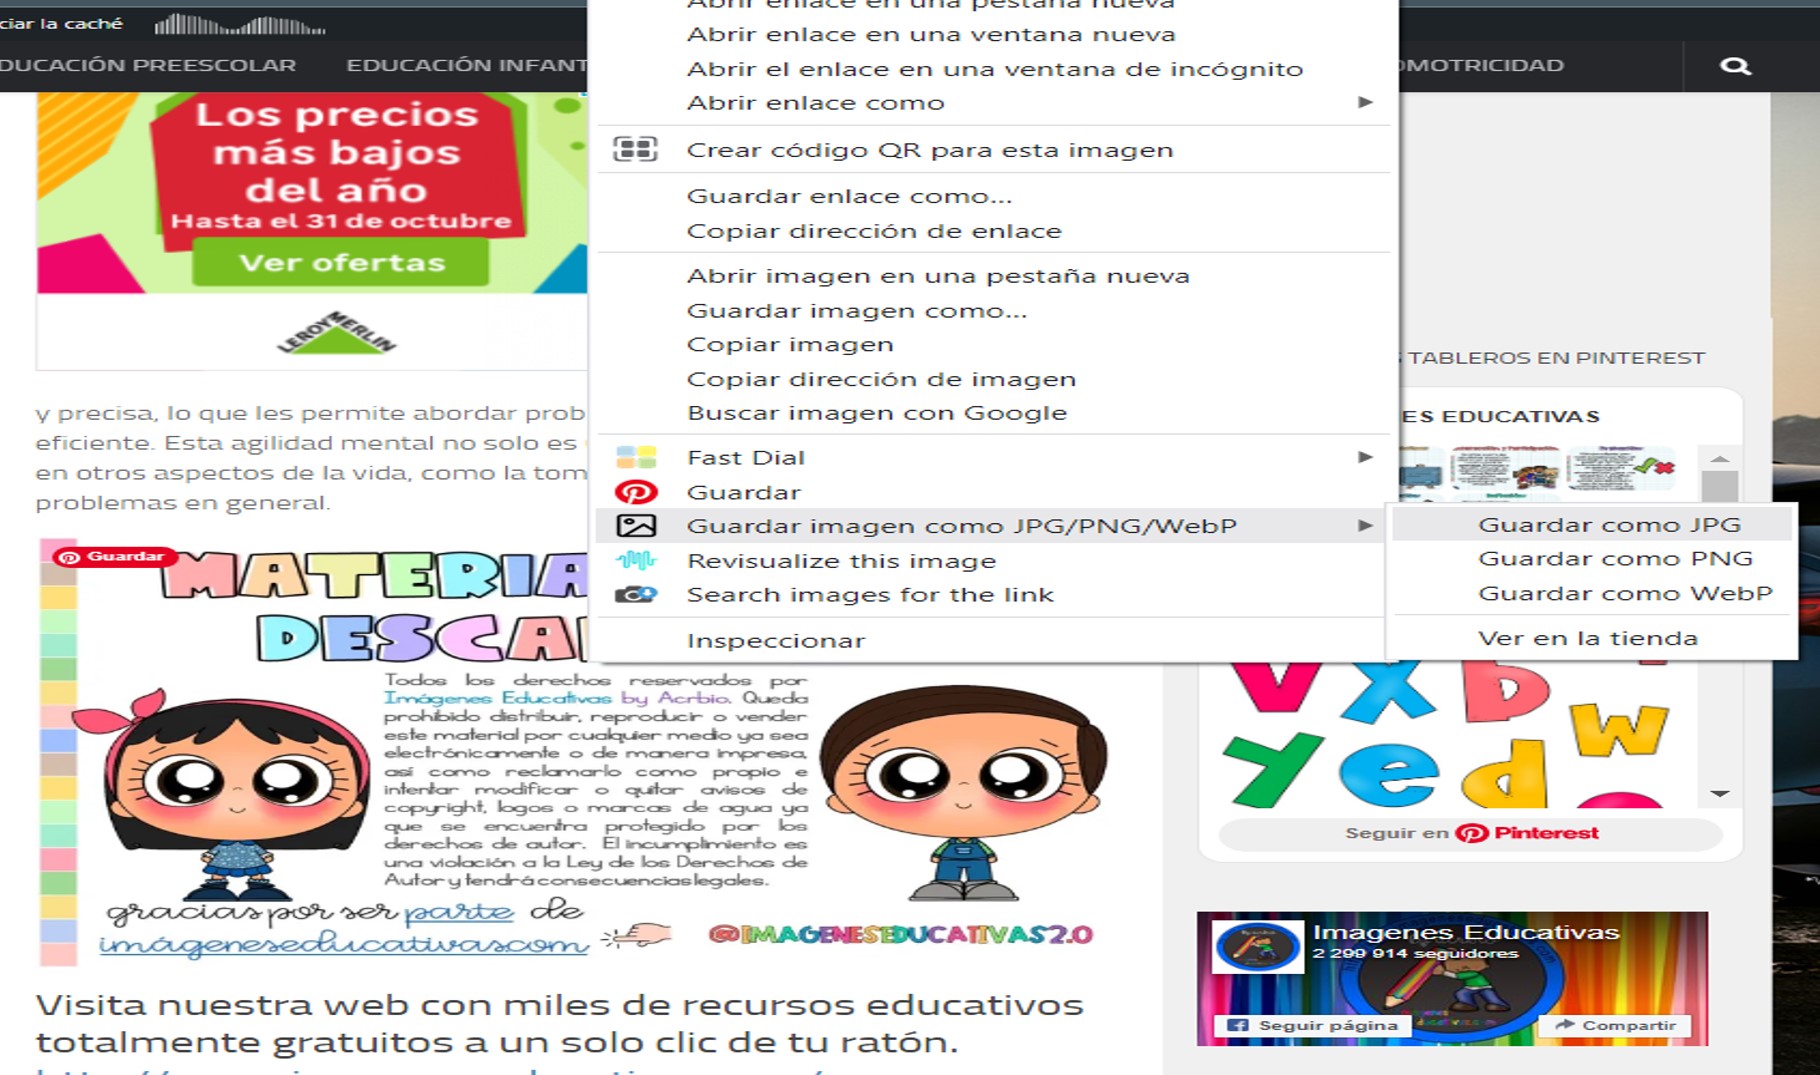Click Compartir button on Facebook widget

[1614, 1025]
